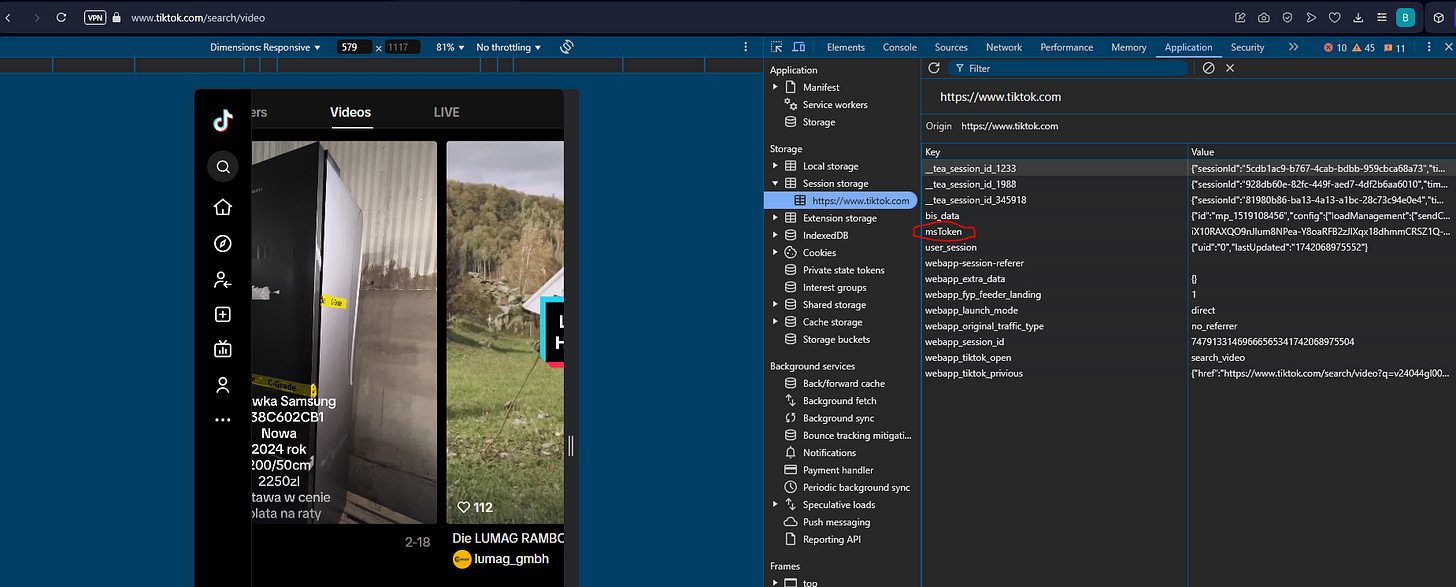Click the Upload plus icon
Screen dimensions: 1456x587
tap(223, 314)
